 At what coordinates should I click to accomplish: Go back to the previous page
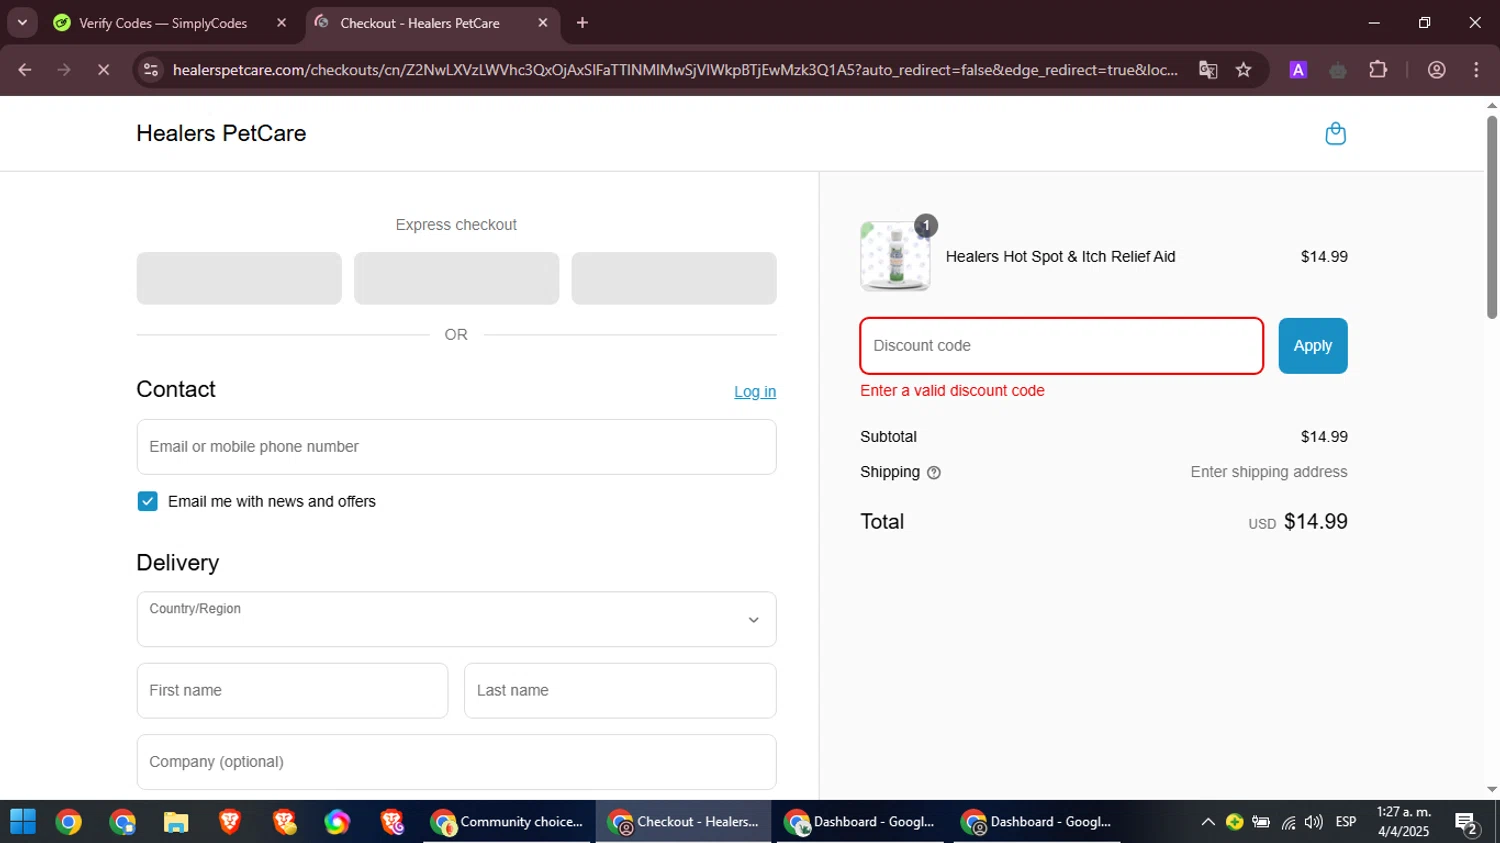tap(25, 70)
